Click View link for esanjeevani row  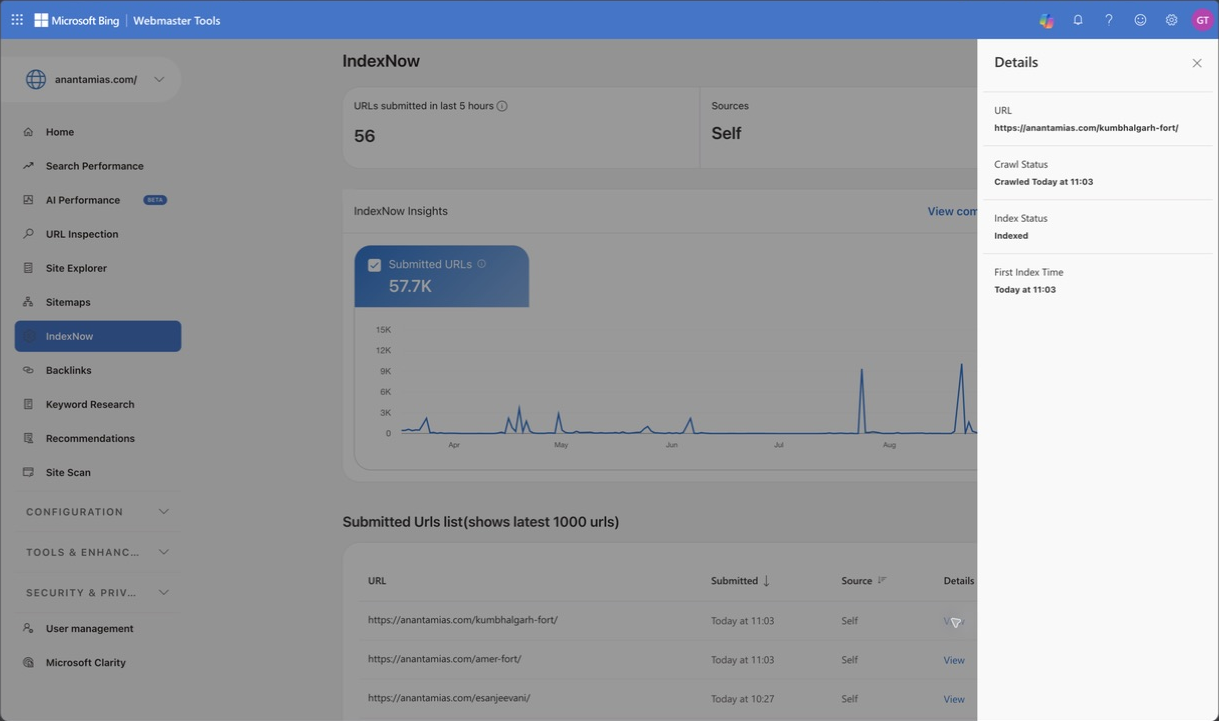(x=954, y=699)
